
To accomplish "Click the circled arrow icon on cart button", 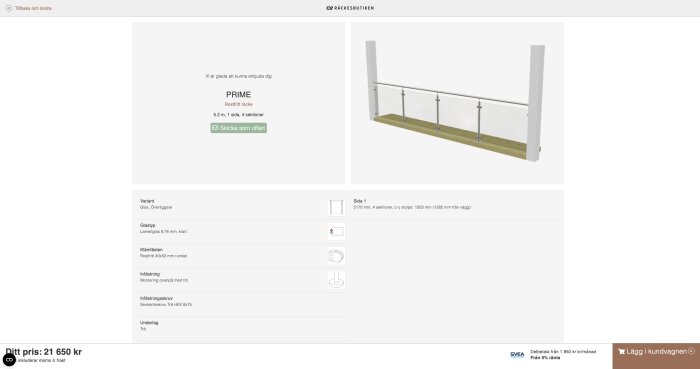I will 692,351.
